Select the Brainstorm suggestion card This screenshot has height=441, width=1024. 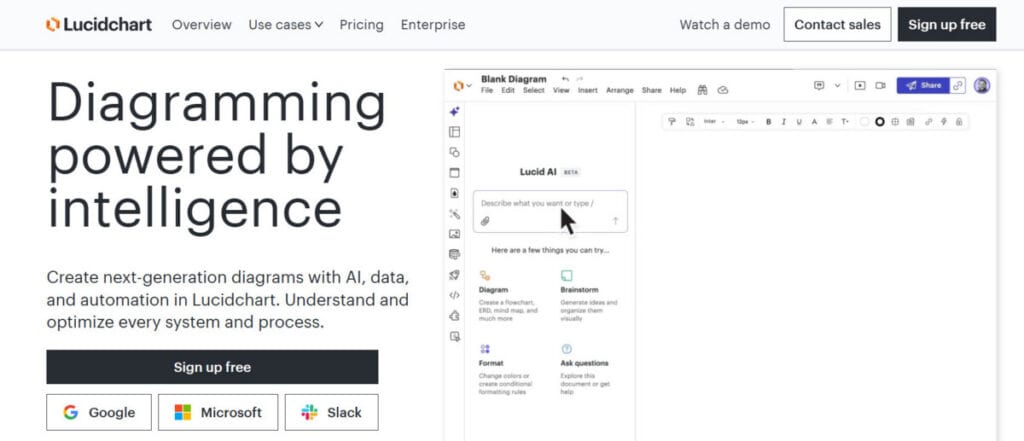(589, 295)
